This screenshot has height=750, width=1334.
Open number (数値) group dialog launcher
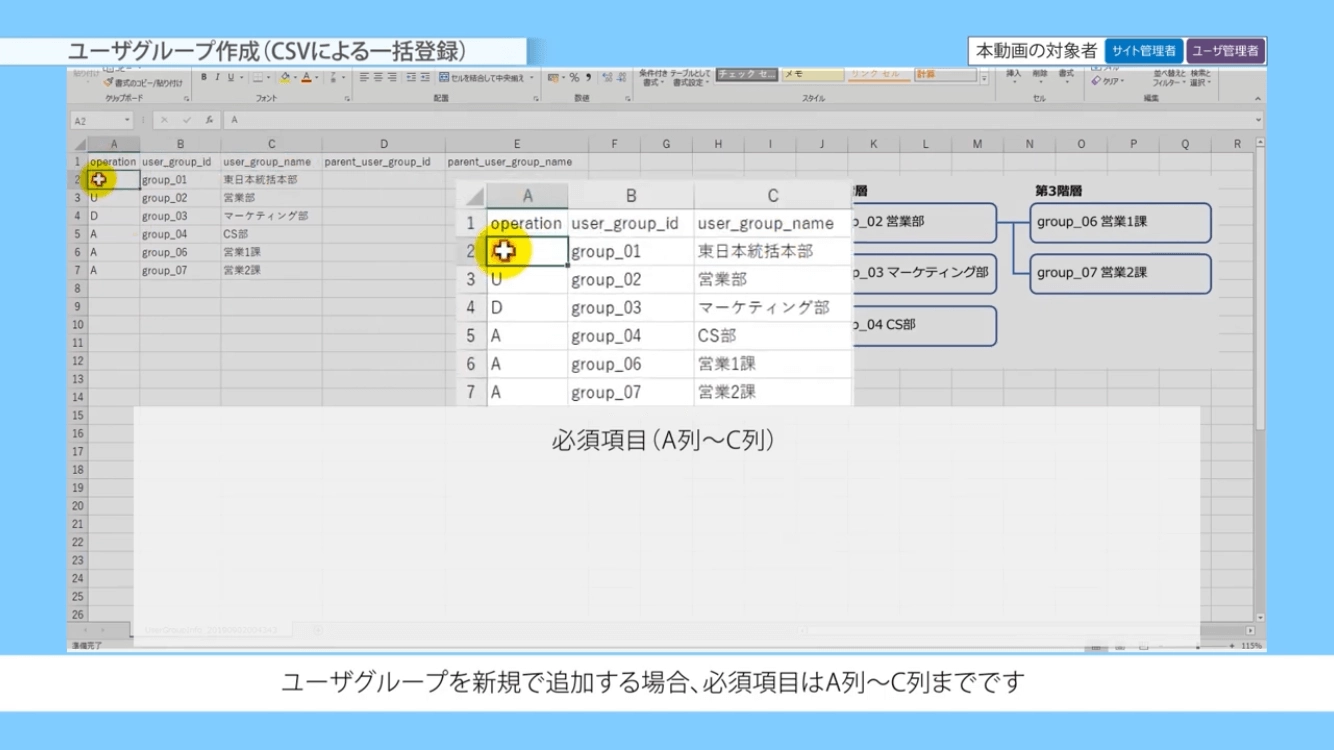tap(628, 99)
